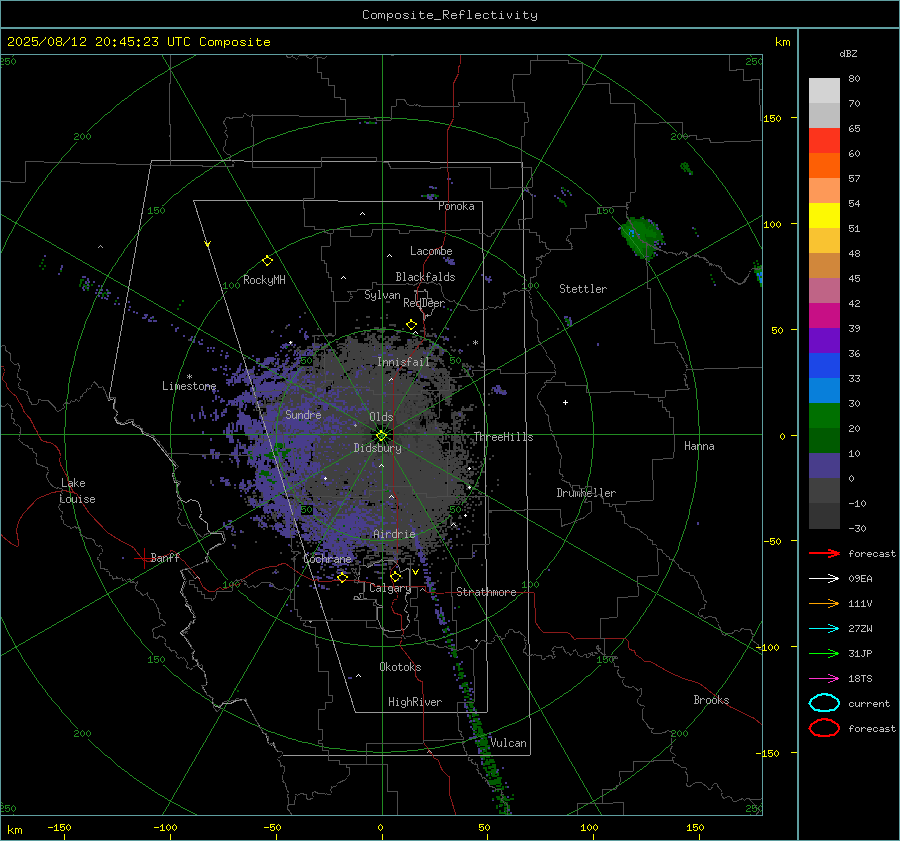This screenshot has width=900, height=841.
Task: Click the -150 tick label on bottom axis
Action: point(59,827)
